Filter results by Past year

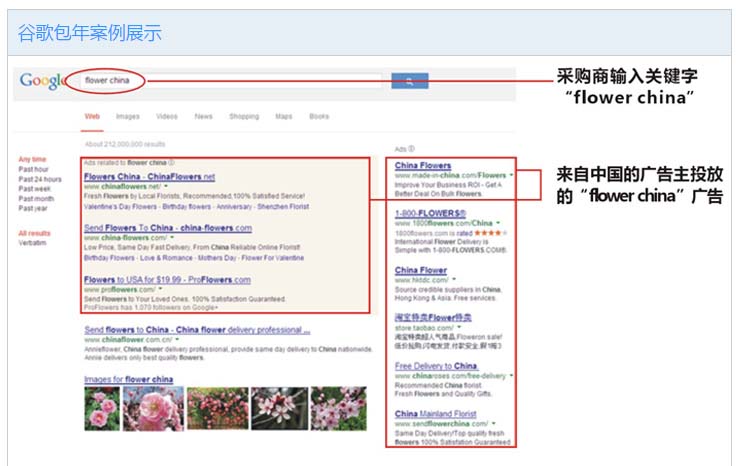pos(33,208)
